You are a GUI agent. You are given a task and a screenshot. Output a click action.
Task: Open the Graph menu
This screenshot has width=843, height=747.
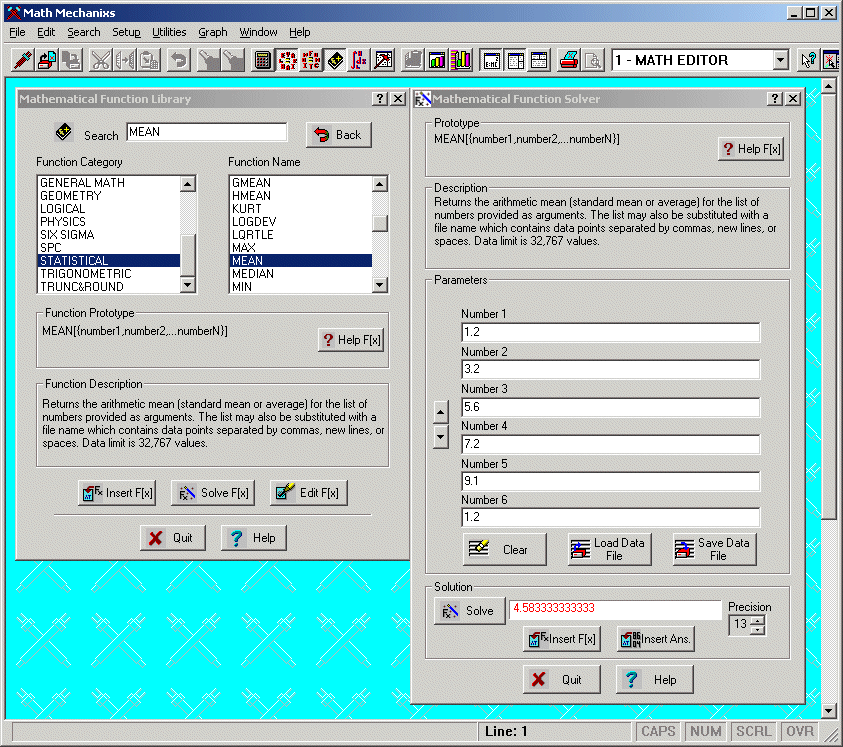pos(213,32)
